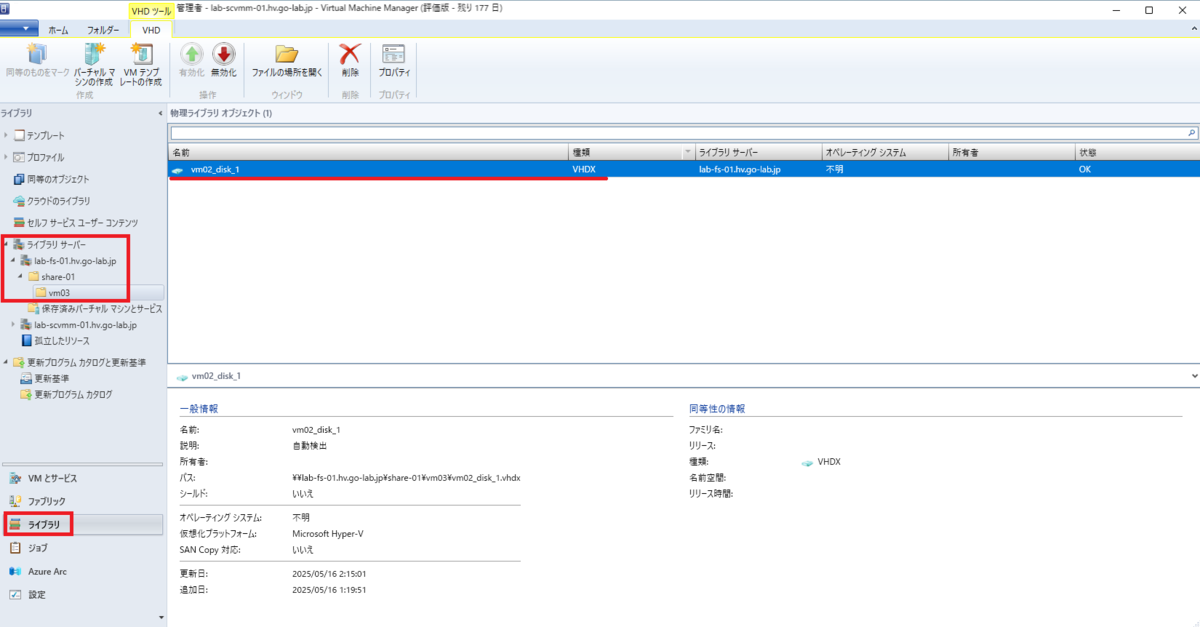Sort by Operating System (オペレーティング システム) column header
Viewport: 1200px width, 627px height.
point(884,153)
